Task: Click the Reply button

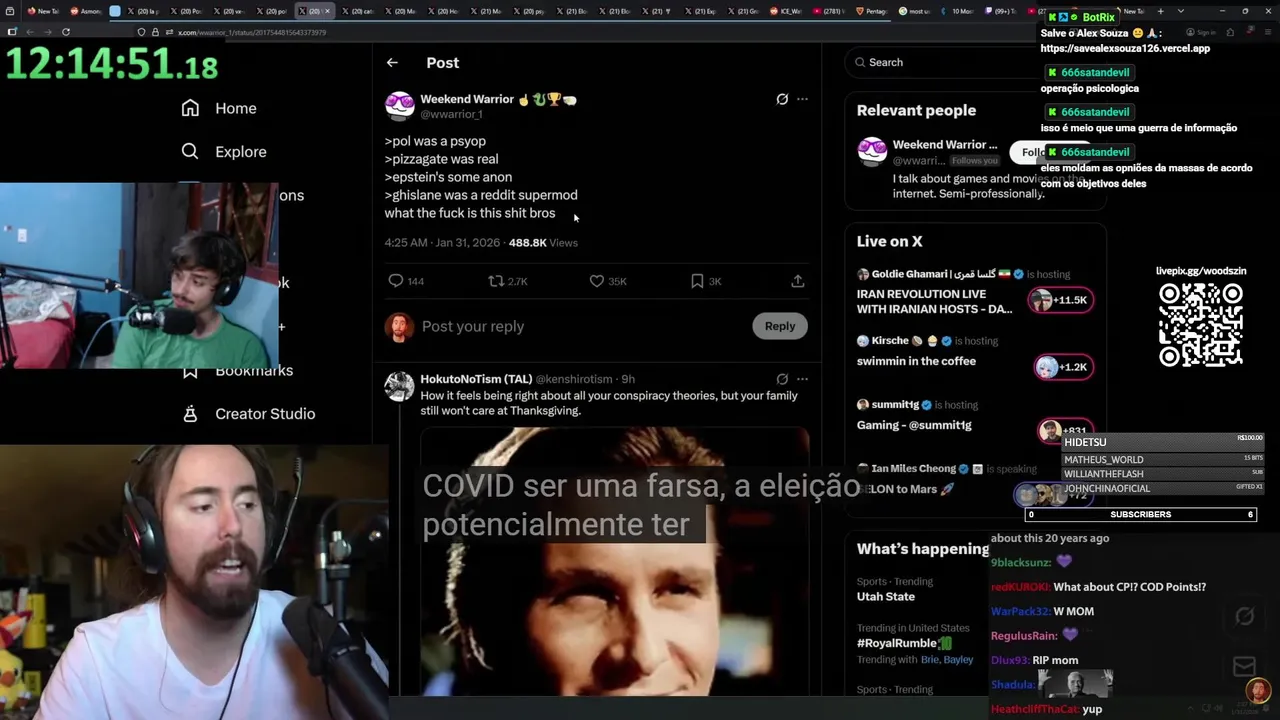Action: (x=780, y=326)
